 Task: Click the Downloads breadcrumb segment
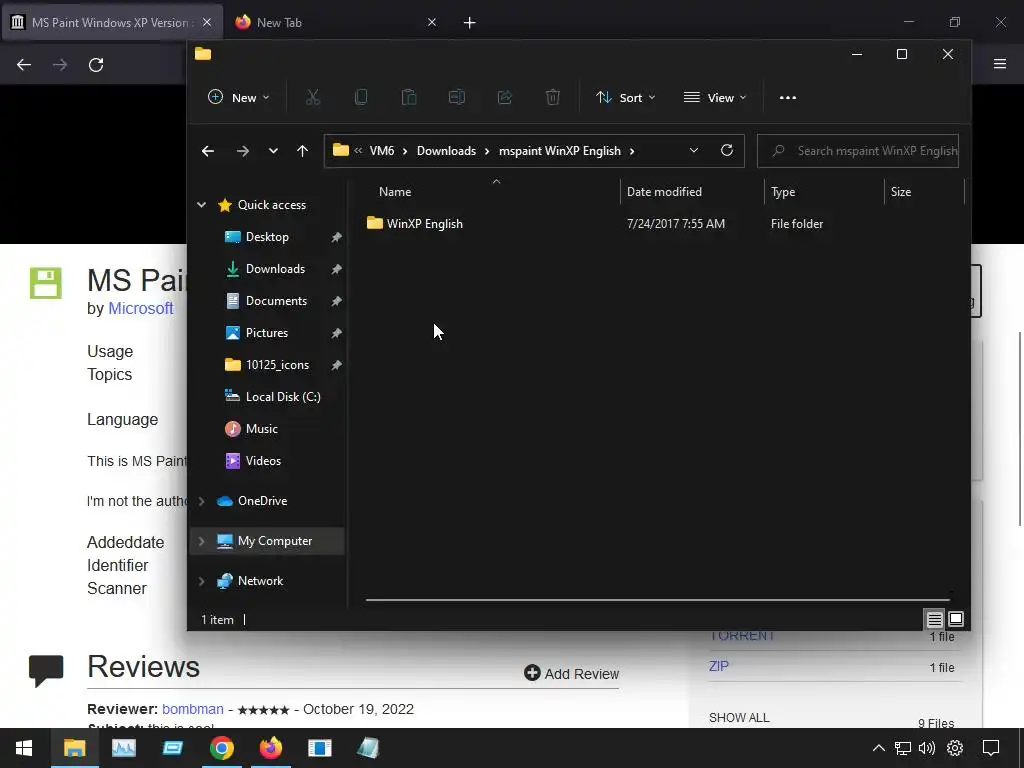point(446,151)
